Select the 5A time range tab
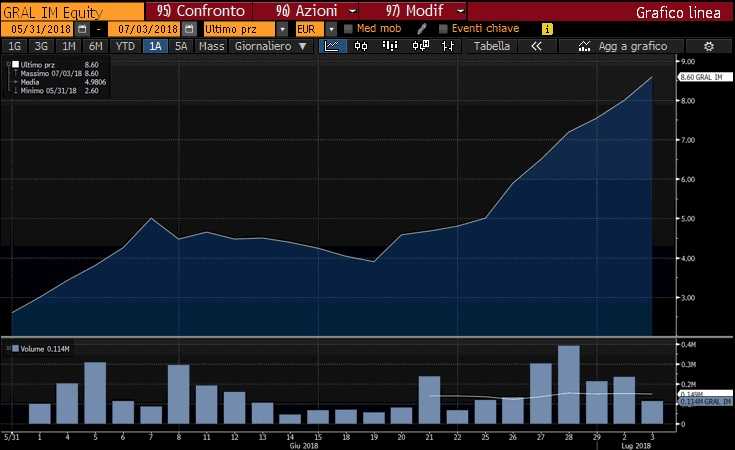This screenshot has width=735, height=450. point(181,46)
